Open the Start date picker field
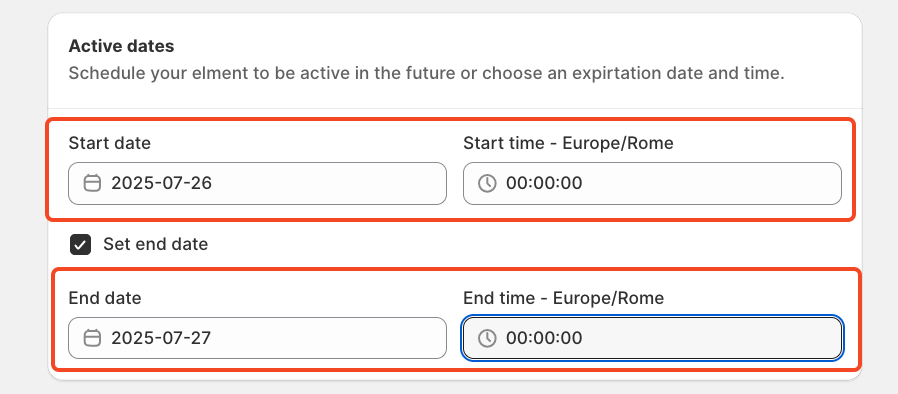898x394 pixels. click(257, 183)
